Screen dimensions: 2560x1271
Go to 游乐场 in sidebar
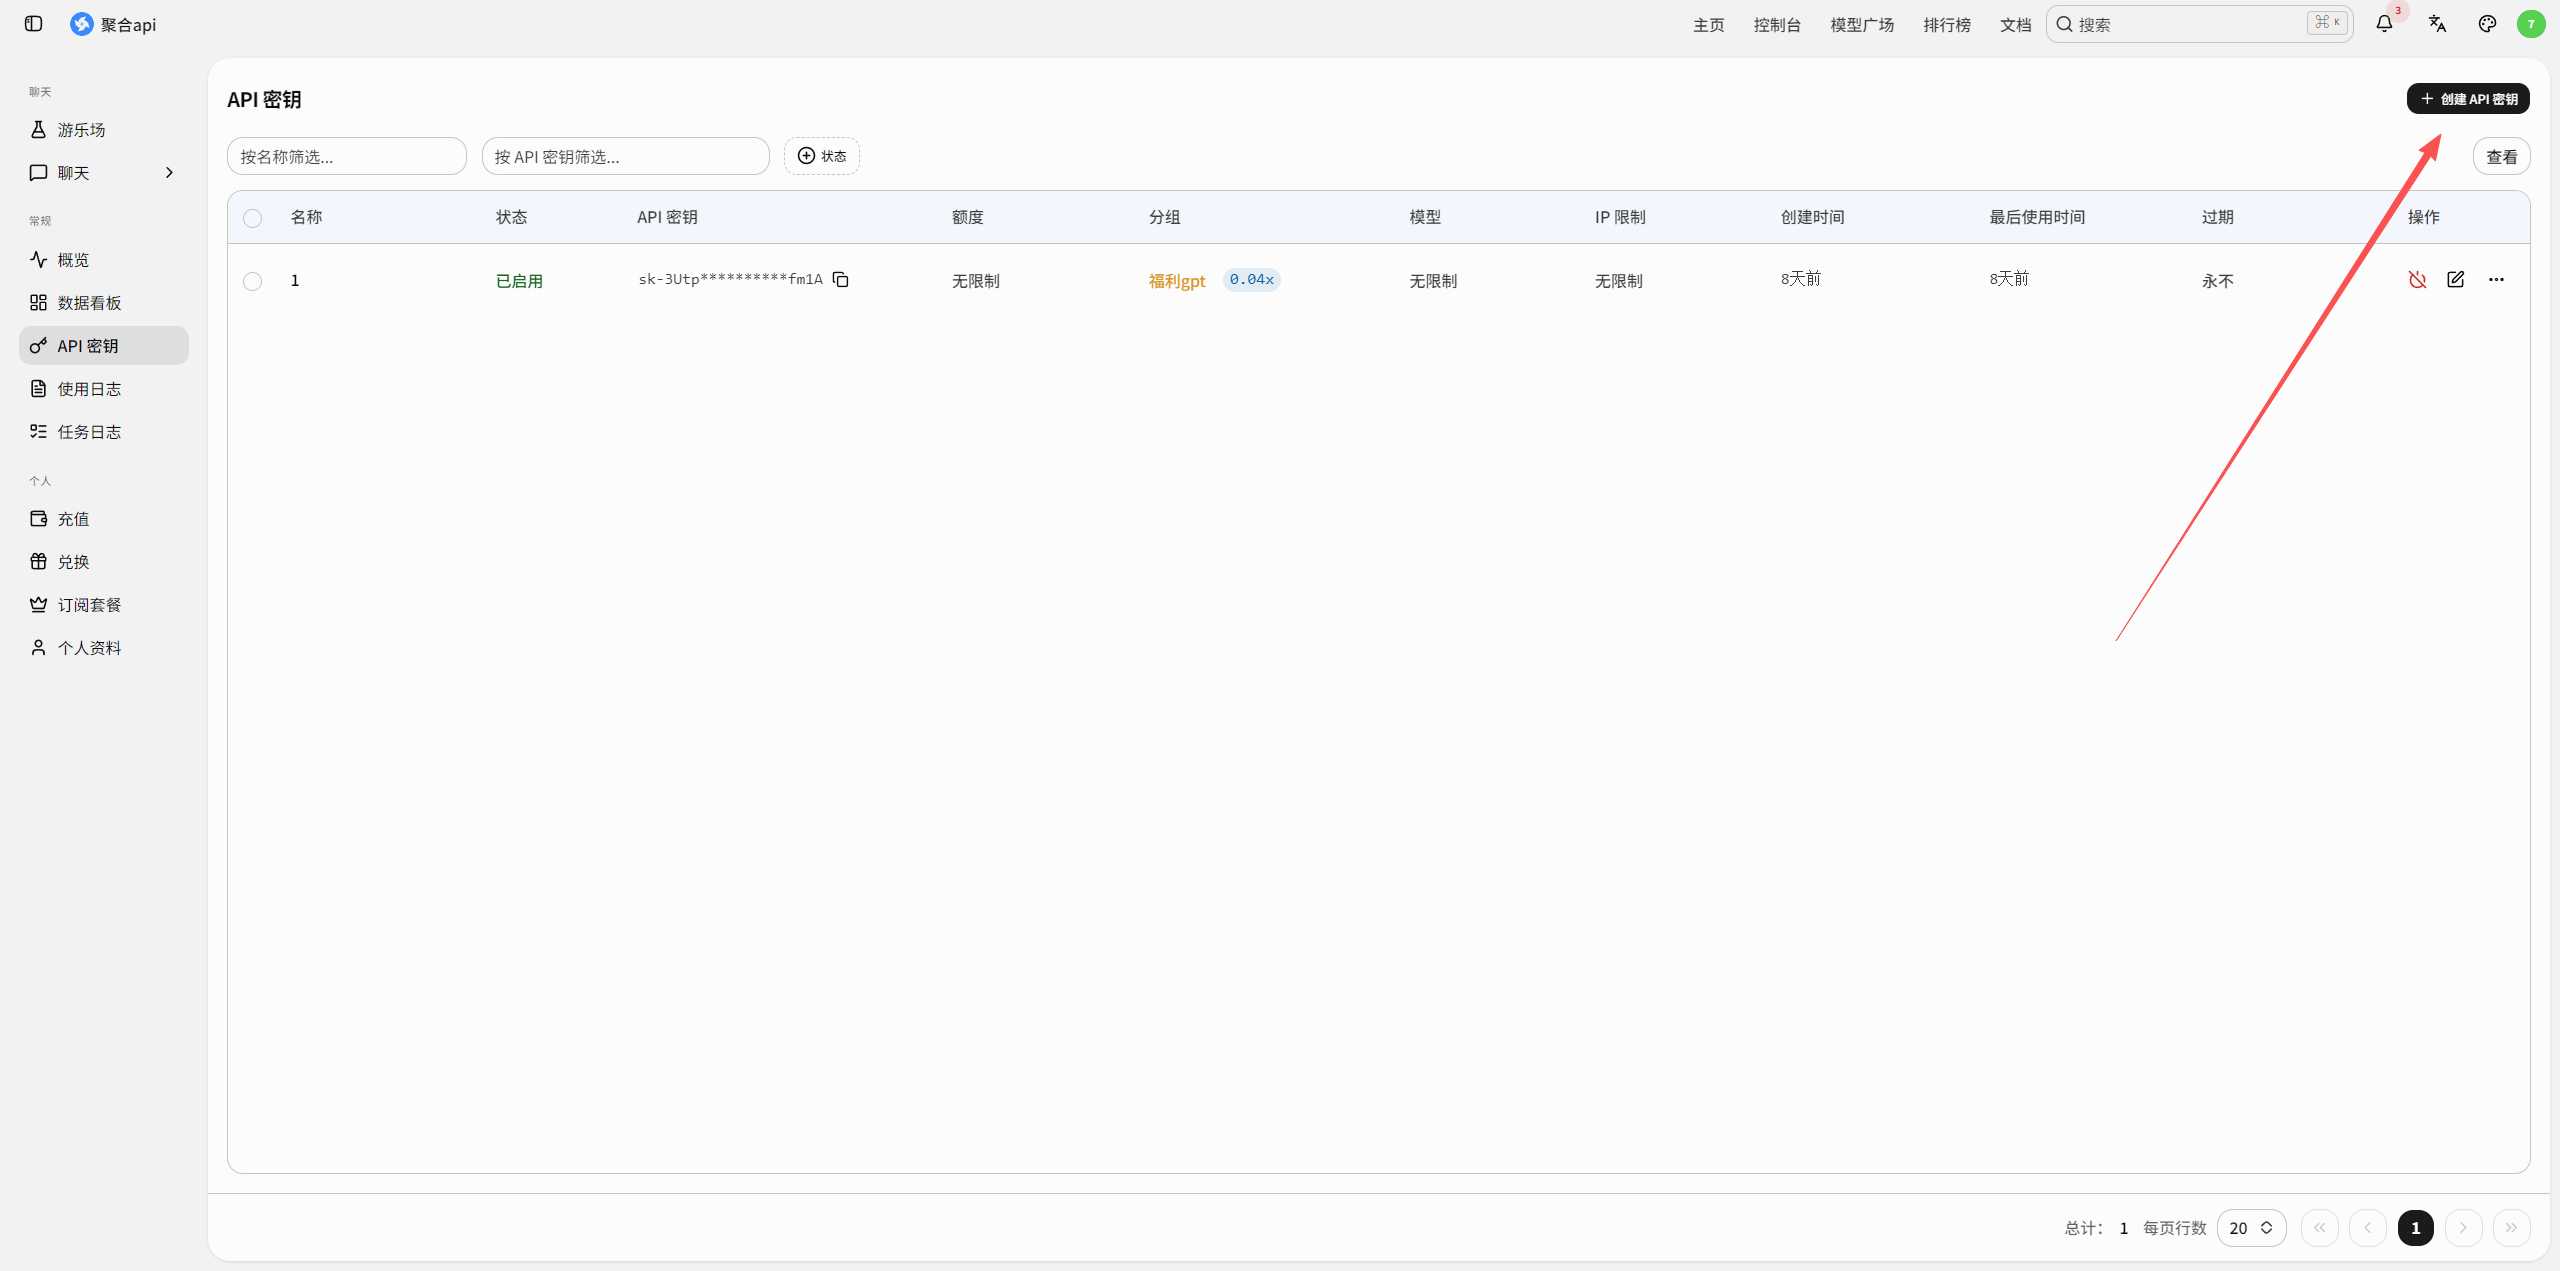(104, 130)
